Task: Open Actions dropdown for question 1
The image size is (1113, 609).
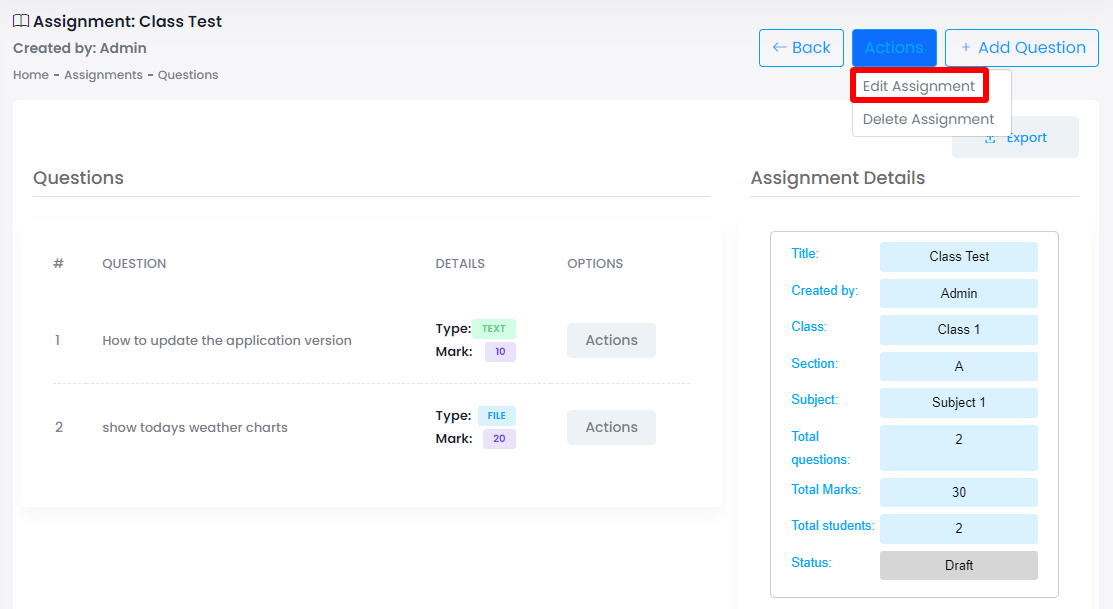Action: point(611,340)
